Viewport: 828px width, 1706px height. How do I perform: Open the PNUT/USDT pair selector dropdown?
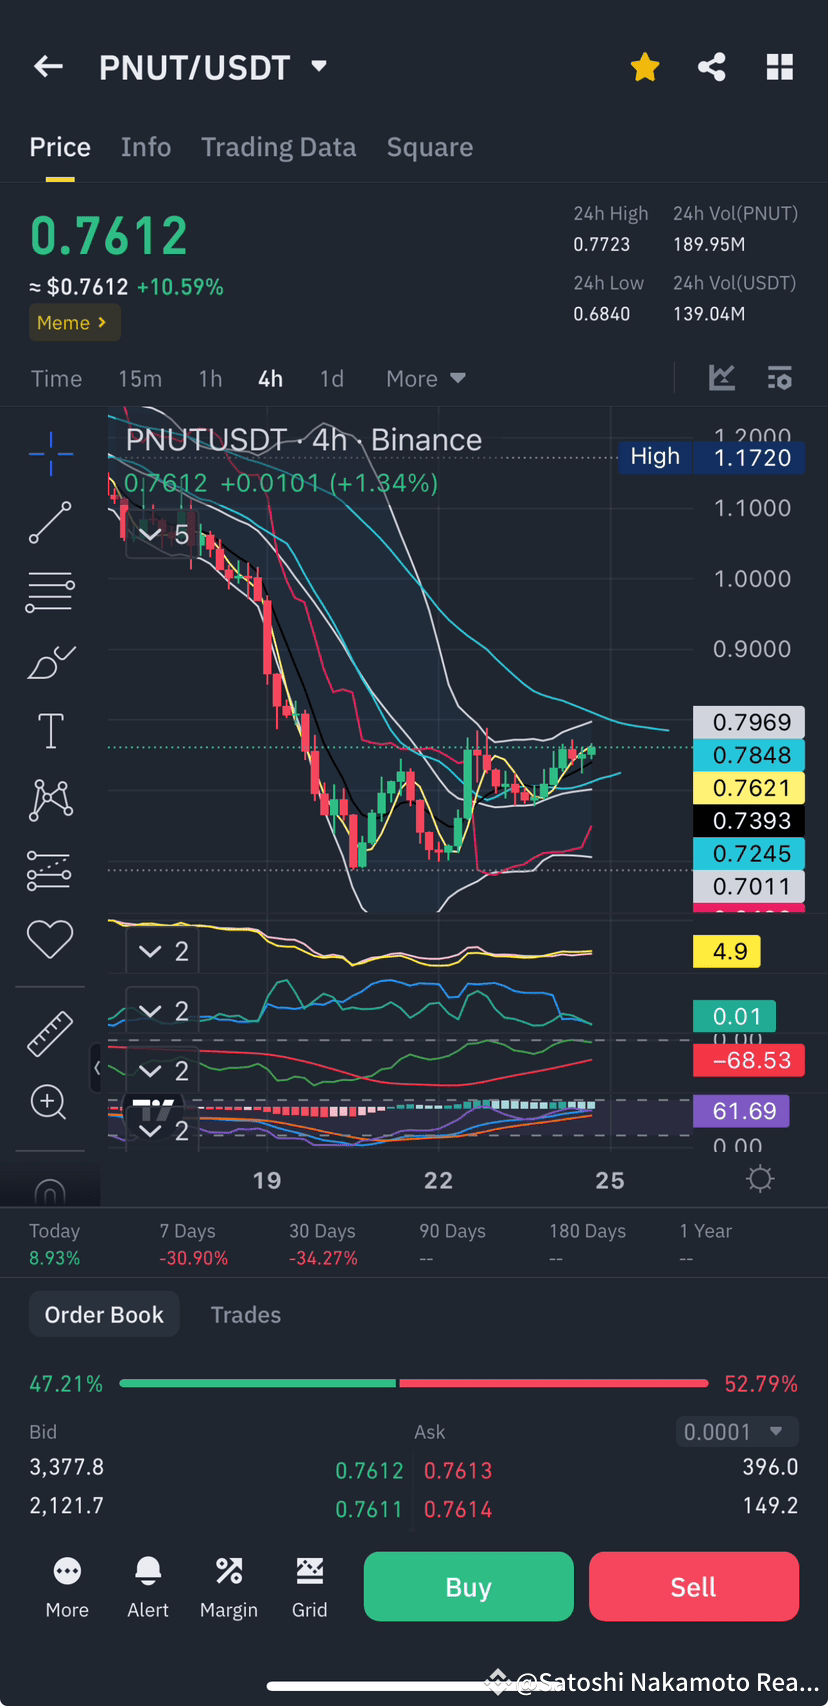(213, 67)
